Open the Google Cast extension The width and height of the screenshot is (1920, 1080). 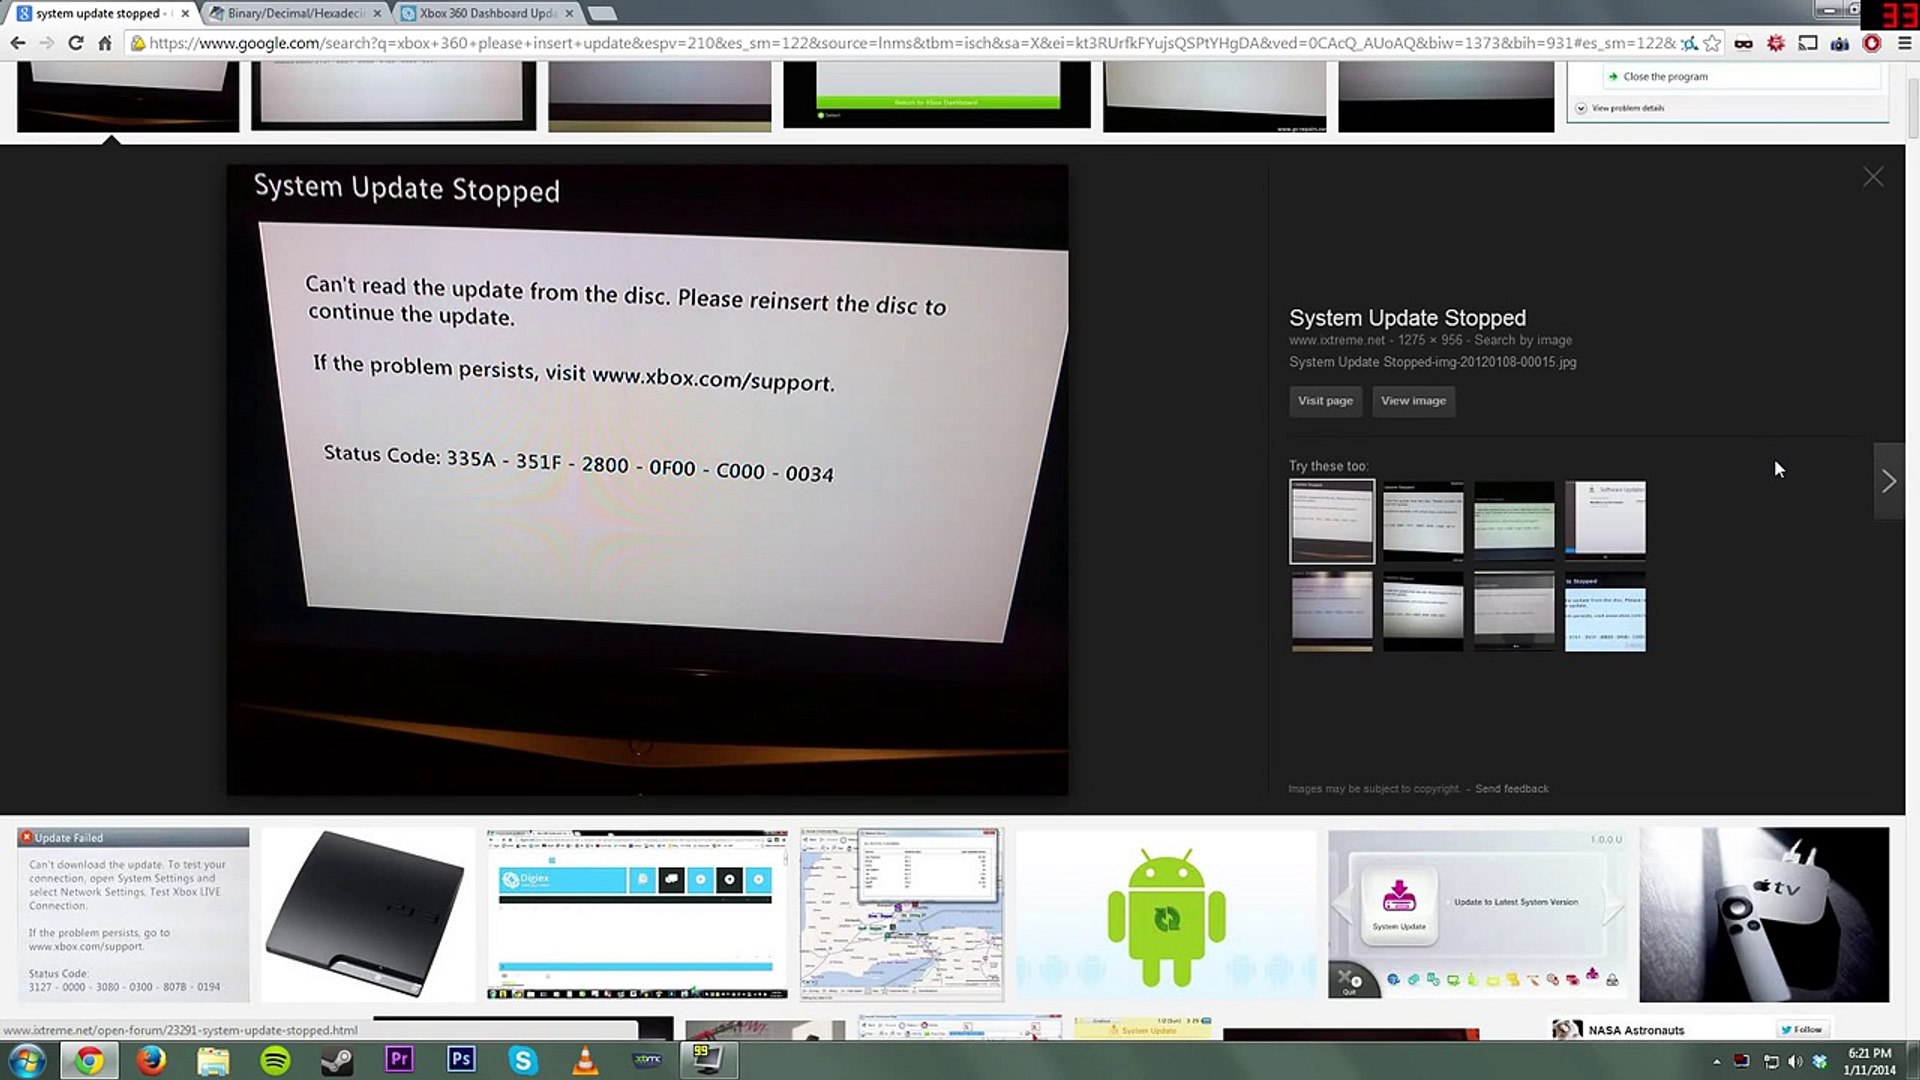click(x=1808, y=43)
